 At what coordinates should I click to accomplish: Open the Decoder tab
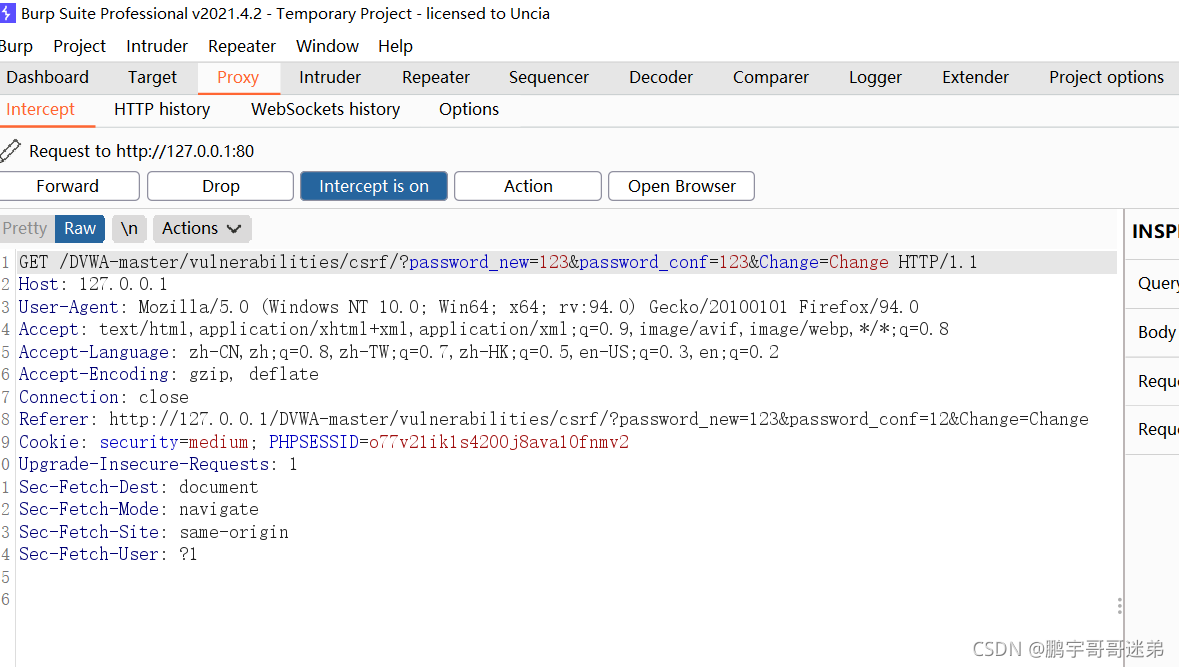[661, 77]
